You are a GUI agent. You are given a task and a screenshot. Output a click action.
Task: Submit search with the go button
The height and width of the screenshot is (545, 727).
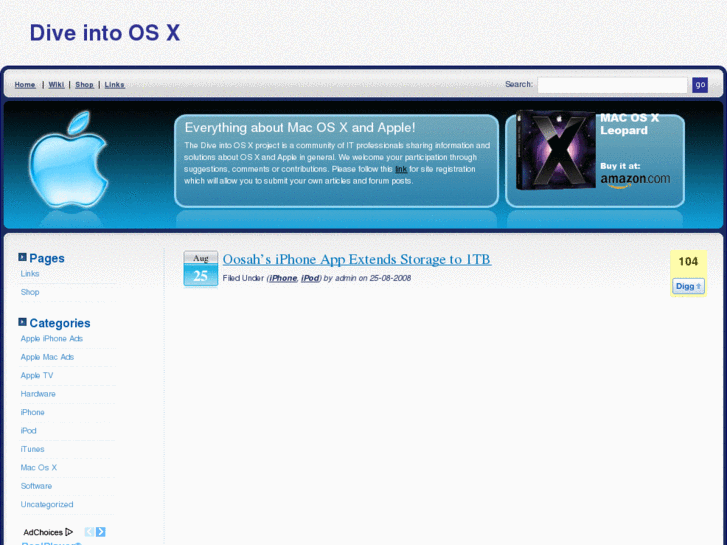click(x=700, y=85)
